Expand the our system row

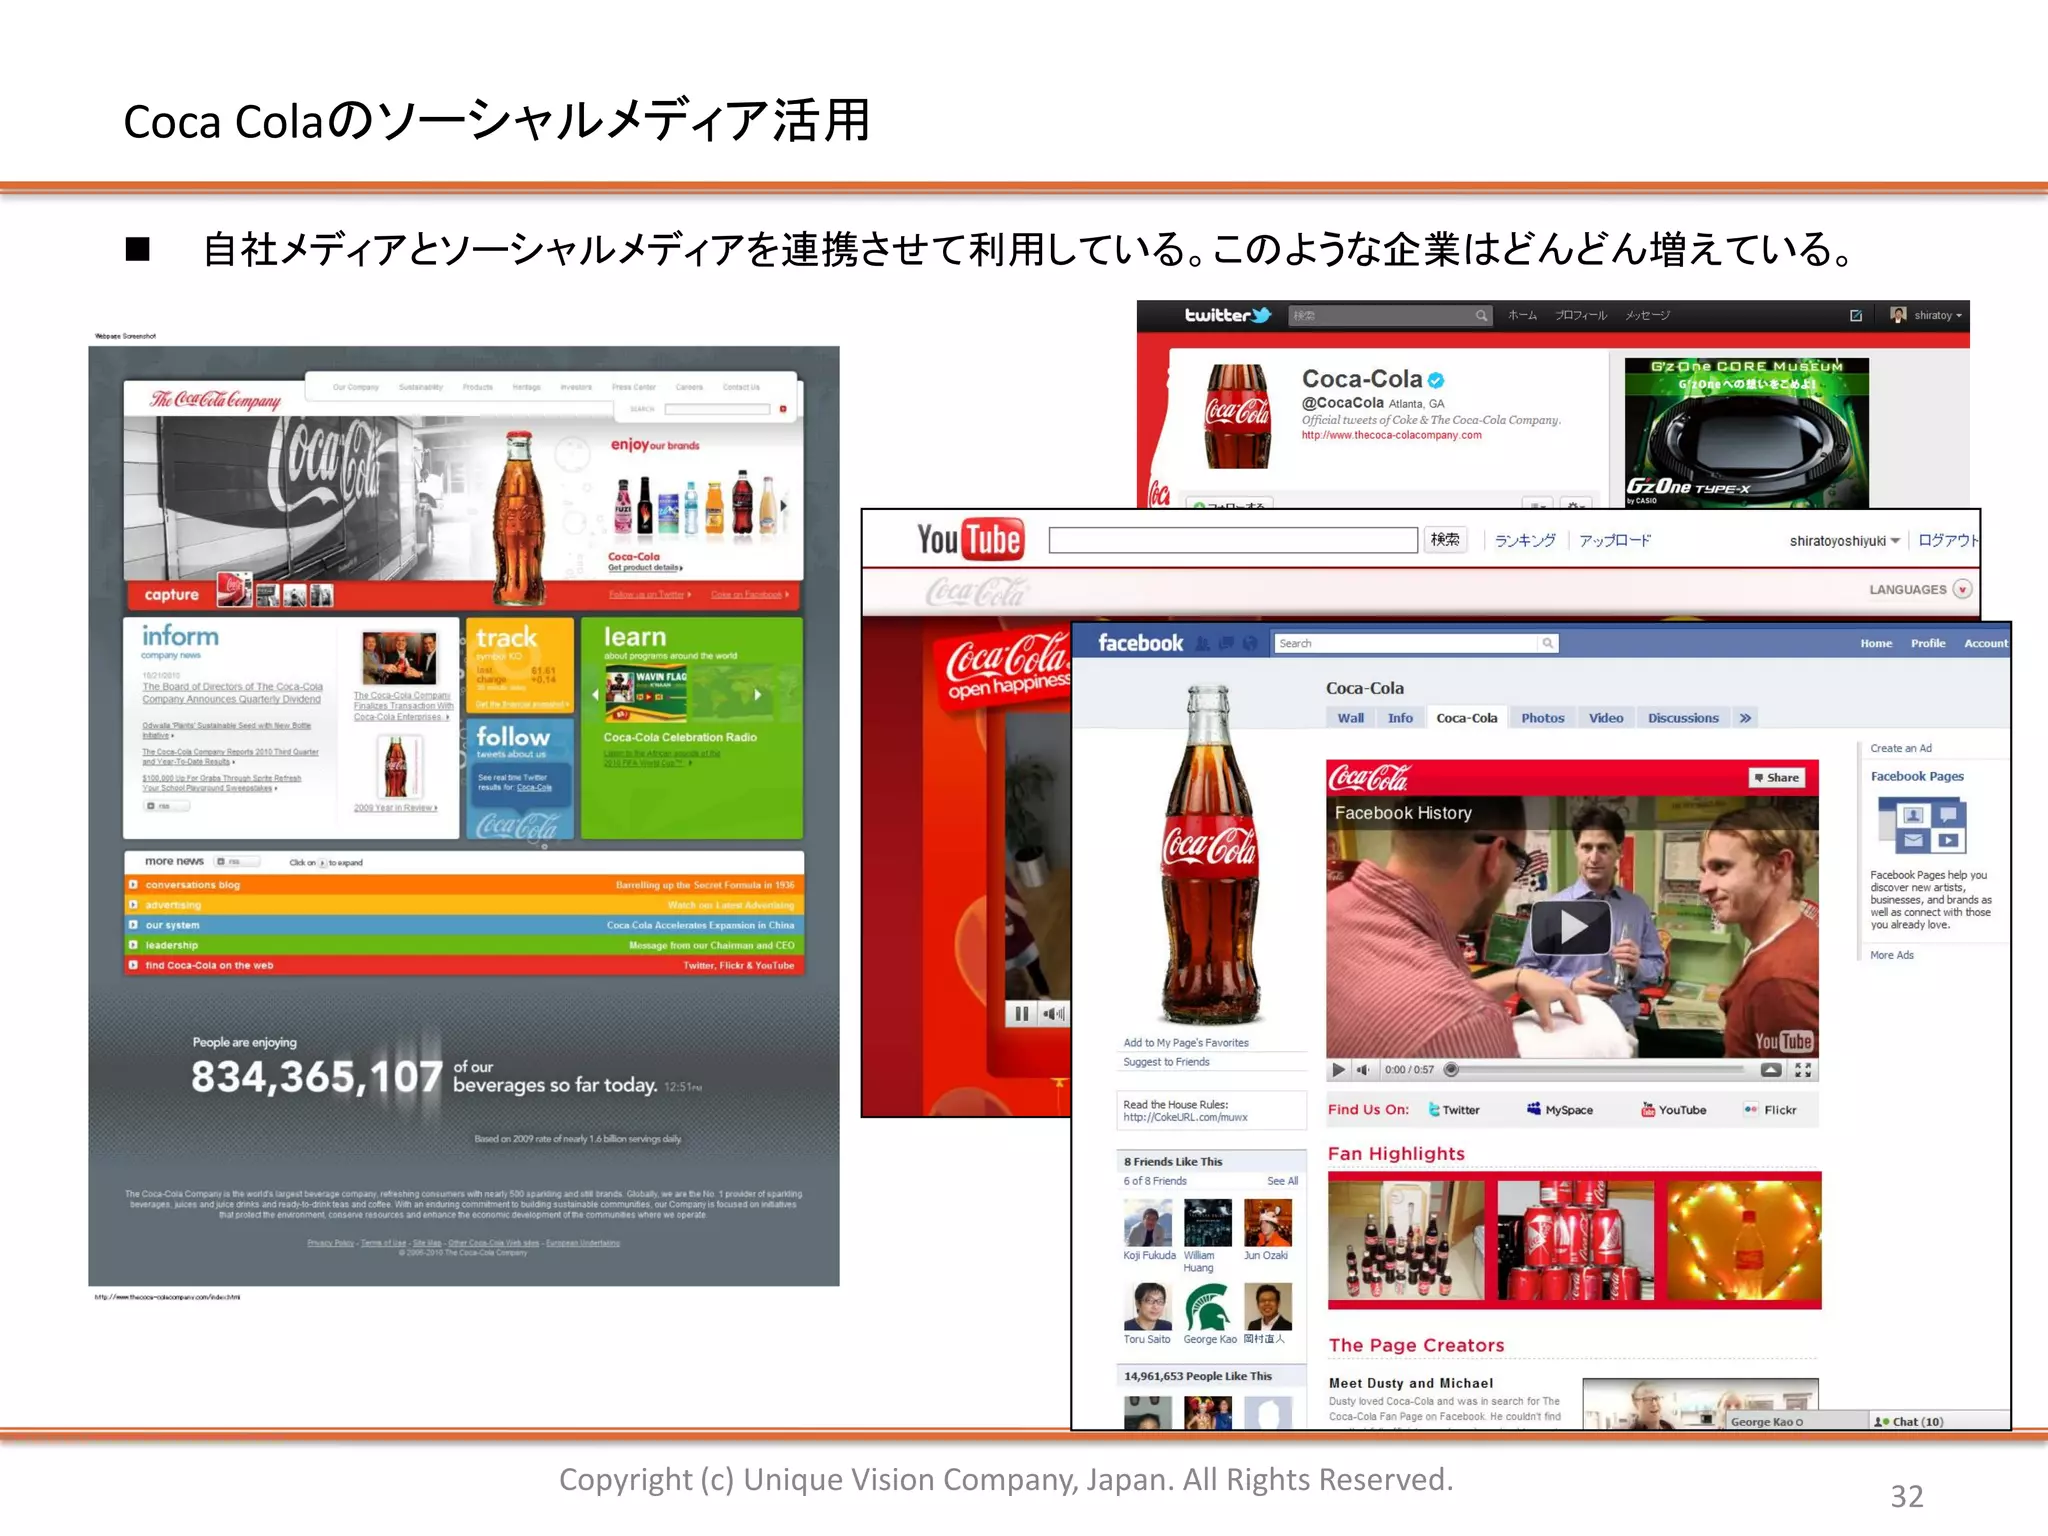(x=133, y=925)
